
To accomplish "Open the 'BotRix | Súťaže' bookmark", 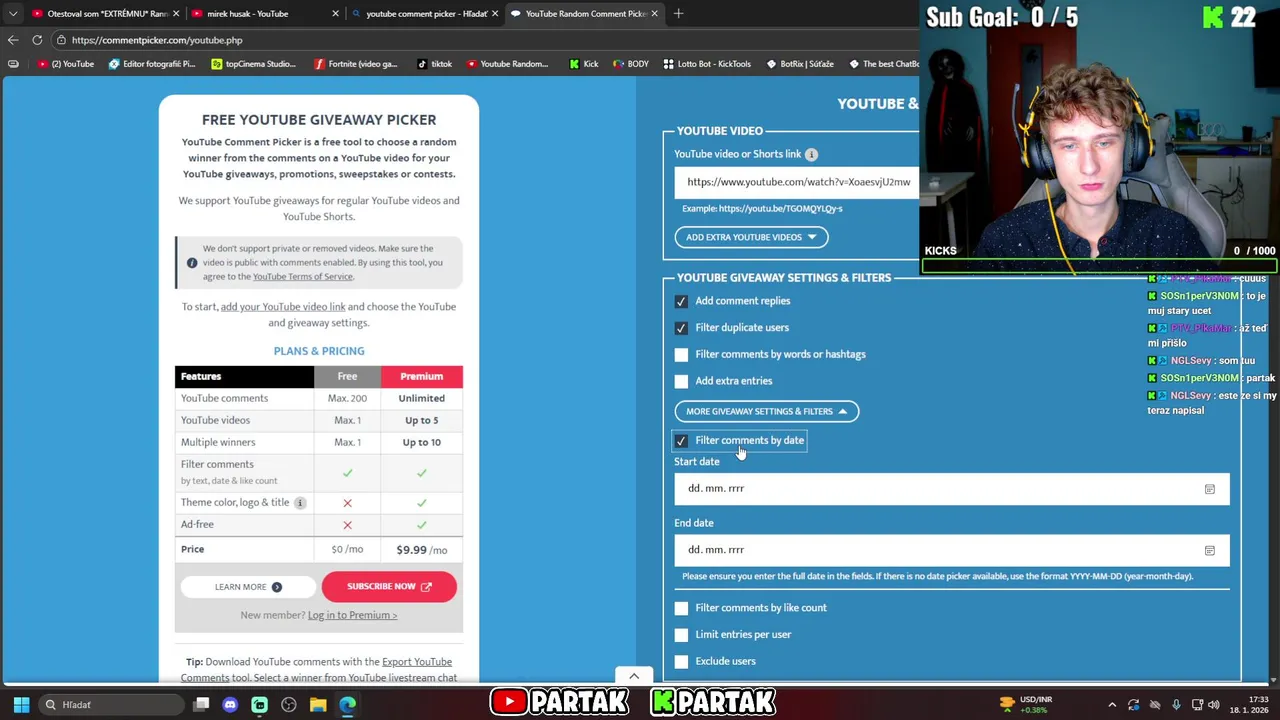I will 799,64.
